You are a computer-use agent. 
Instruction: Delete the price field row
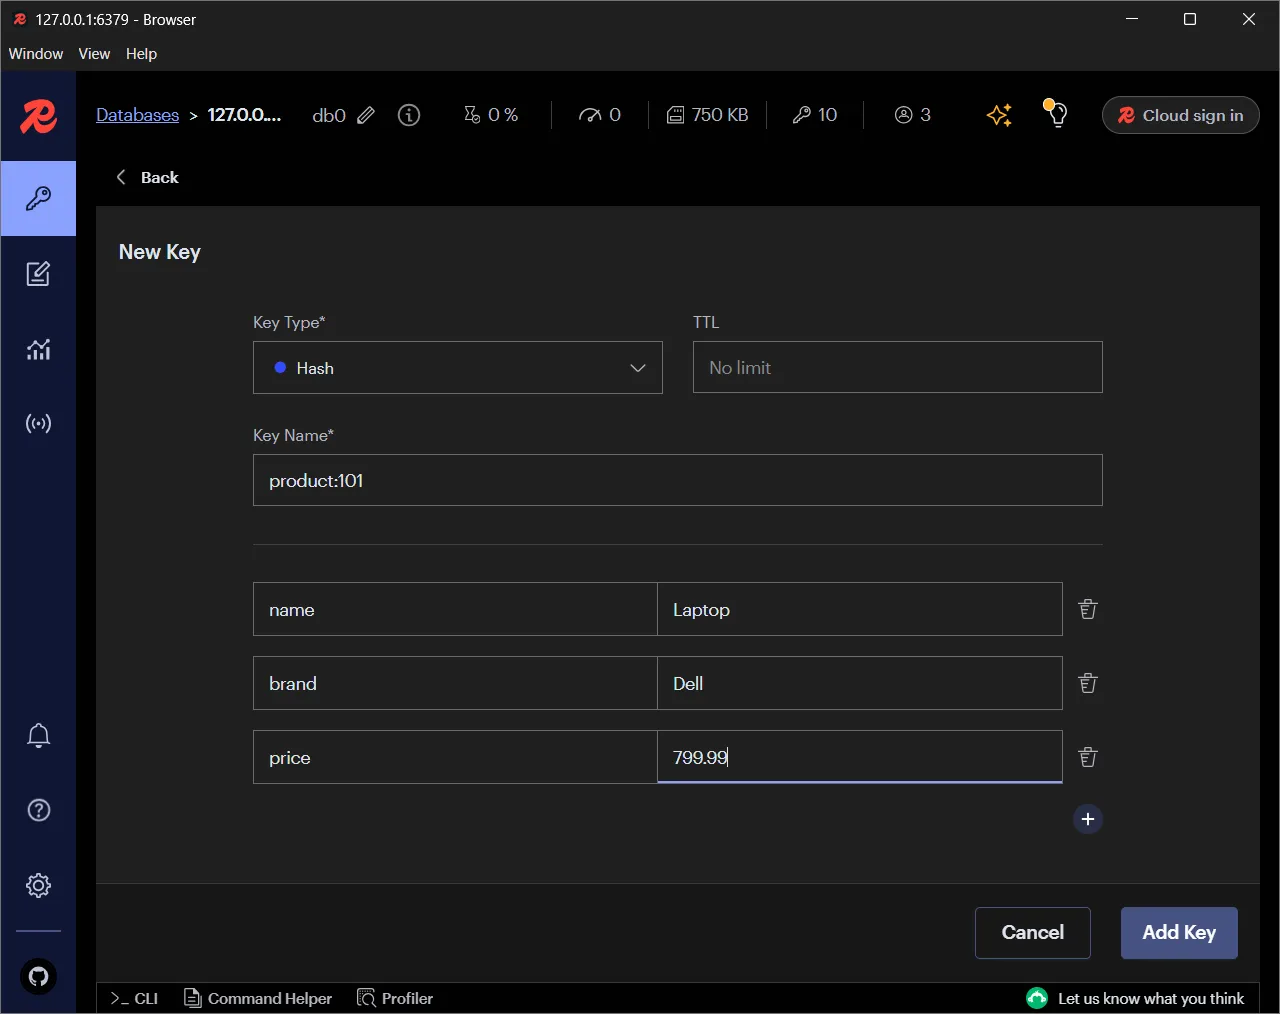[1087, 757]
